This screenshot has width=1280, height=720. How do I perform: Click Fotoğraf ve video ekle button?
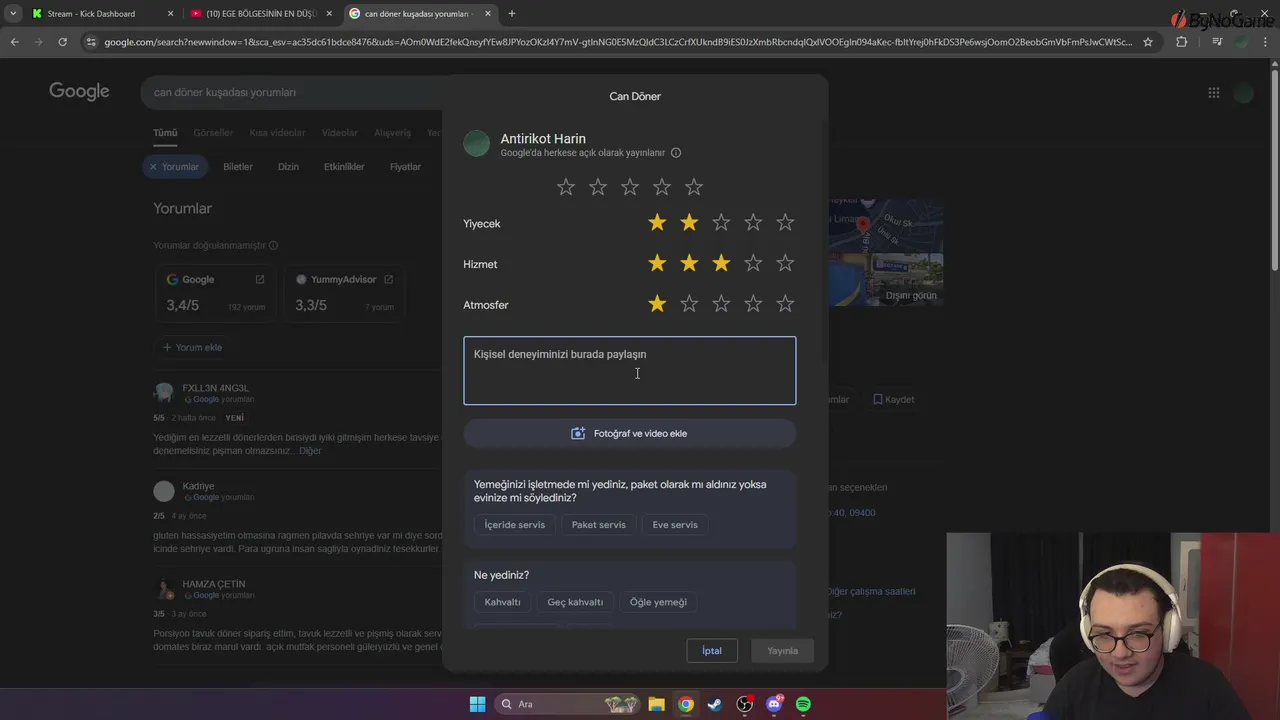point(630,433)
